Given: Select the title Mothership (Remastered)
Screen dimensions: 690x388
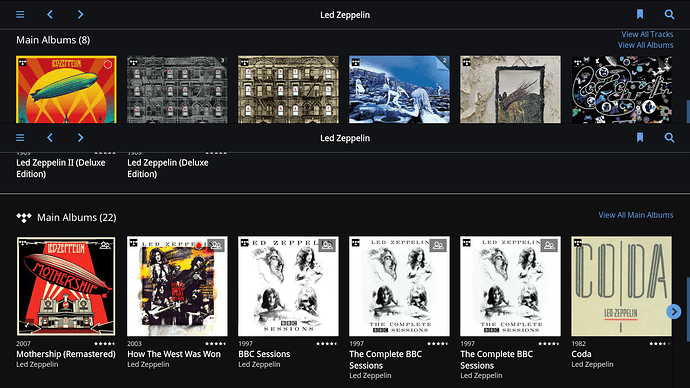Looking at the screenshot, I should 66,354.
